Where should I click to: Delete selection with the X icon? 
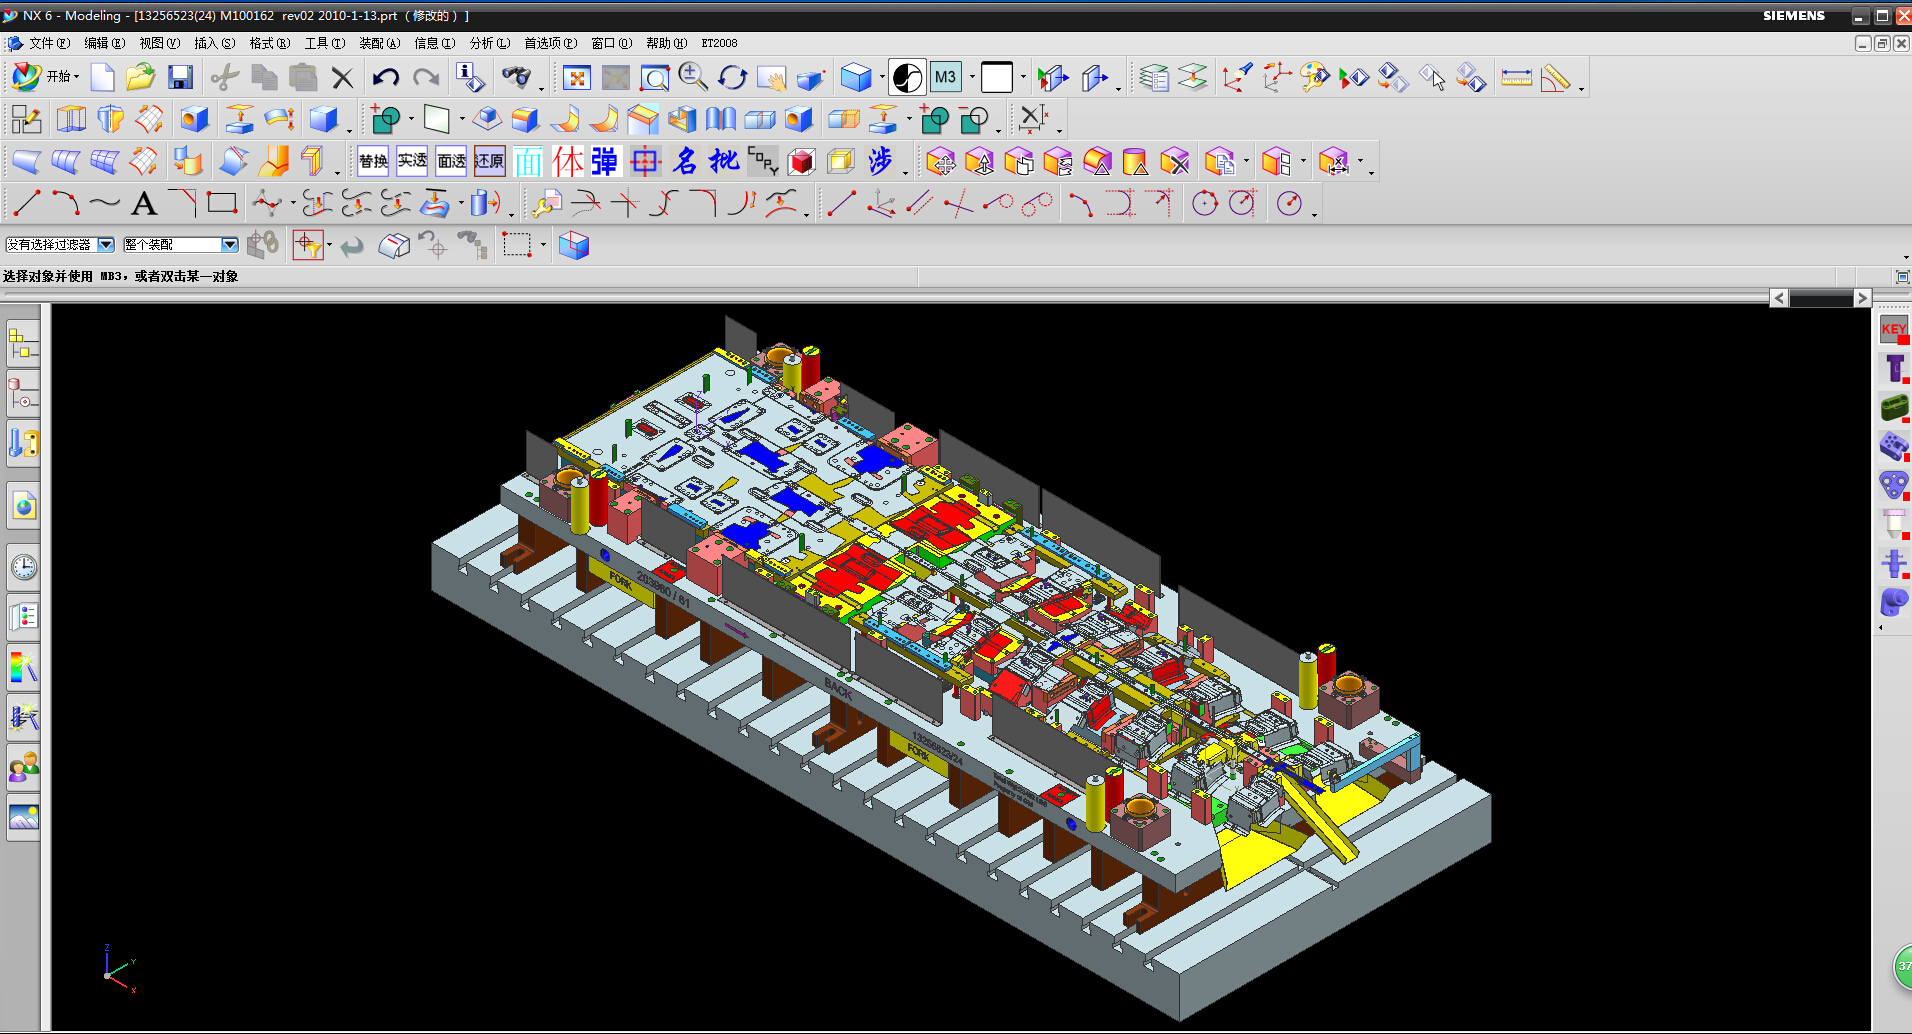[342, 78]
